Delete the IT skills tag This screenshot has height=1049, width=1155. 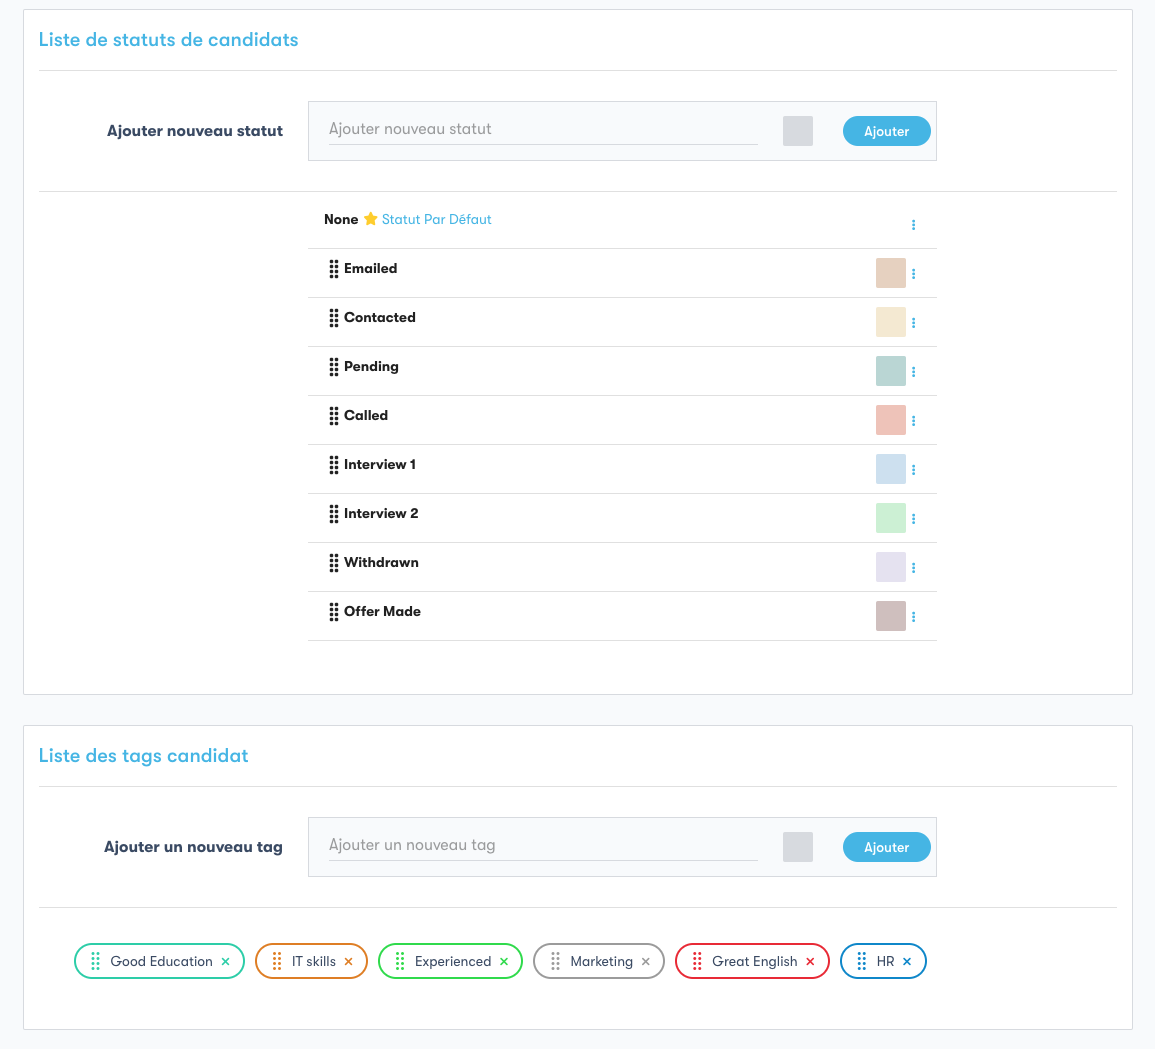349,962
